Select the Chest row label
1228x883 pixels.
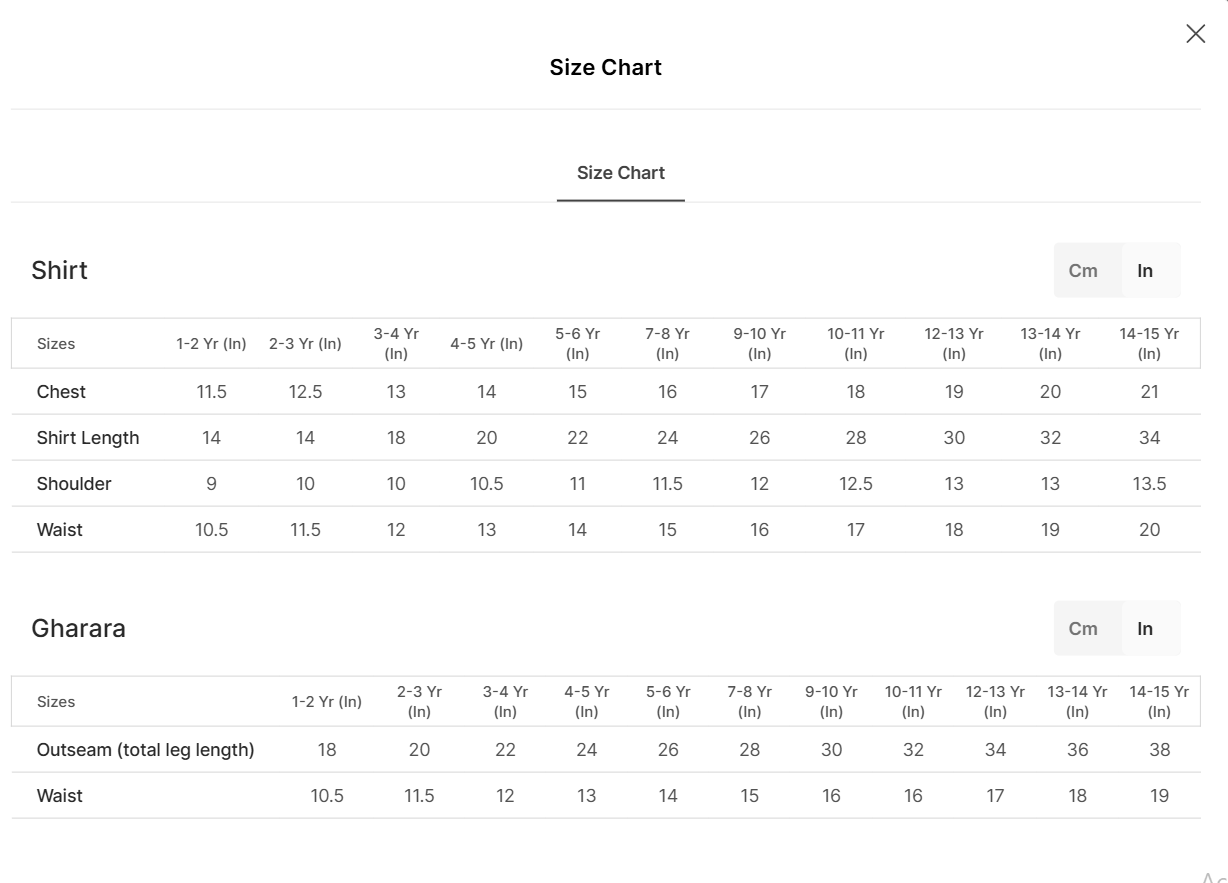[x=61, y=392]
